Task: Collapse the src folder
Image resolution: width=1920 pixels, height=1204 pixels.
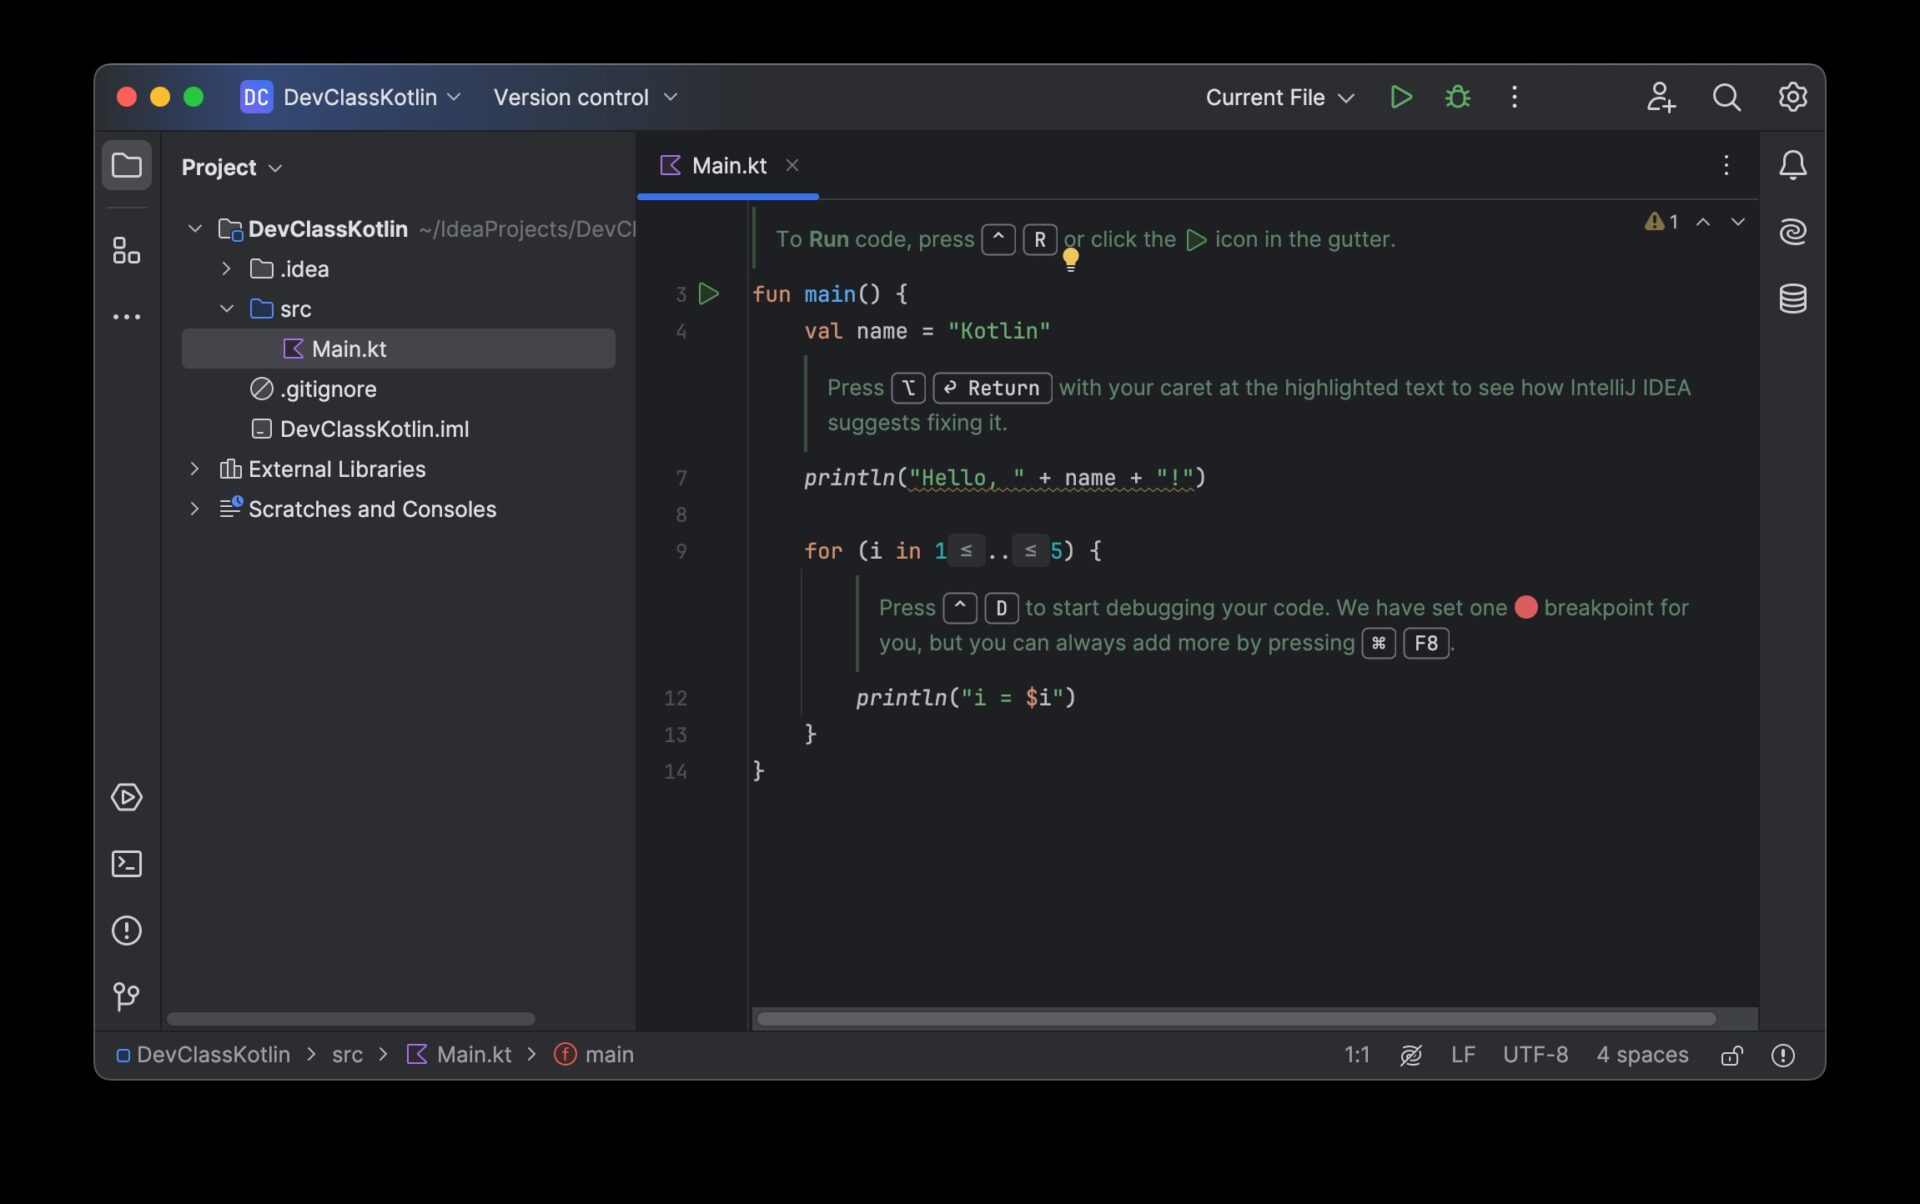Action: (x=225, y=308)
